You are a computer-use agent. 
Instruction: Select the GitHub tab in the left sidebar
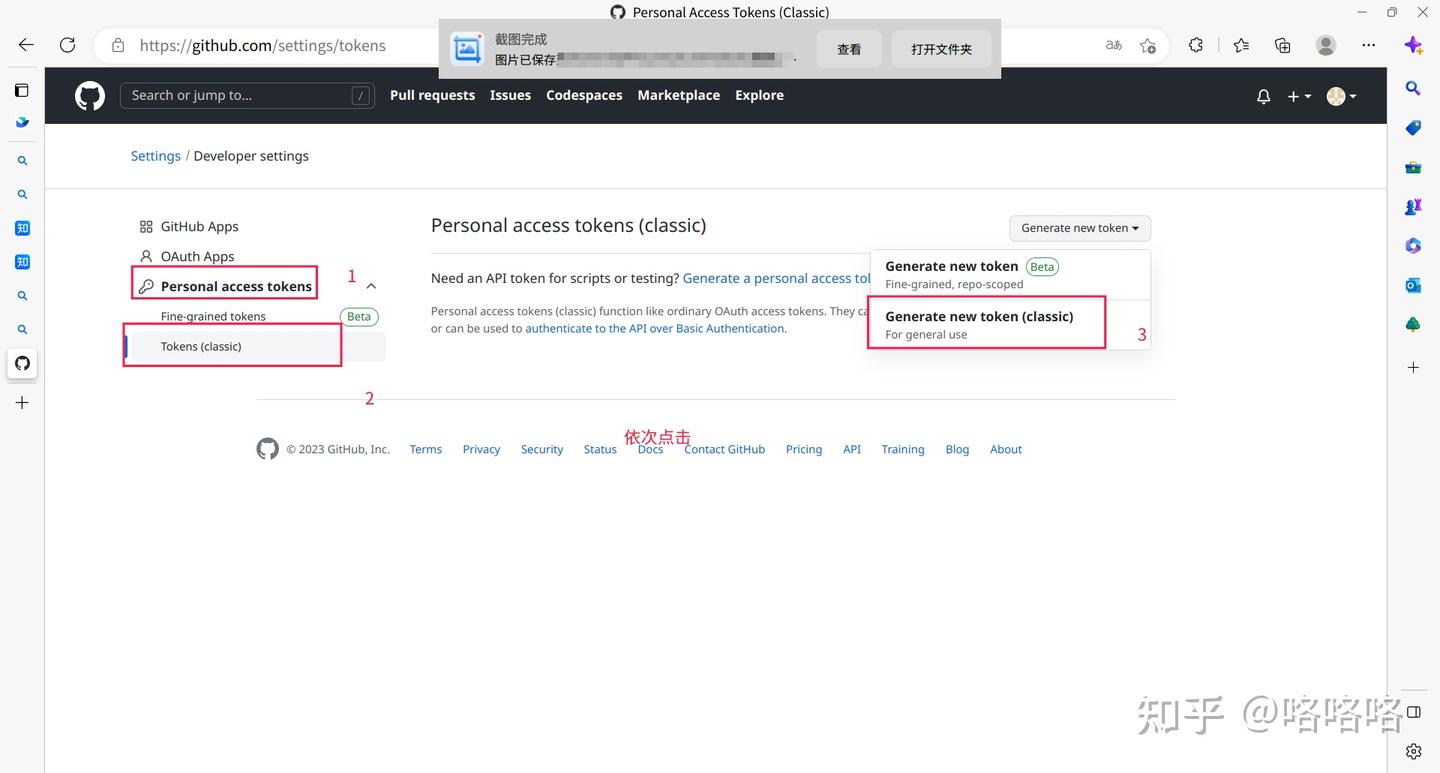coord(22,363)
